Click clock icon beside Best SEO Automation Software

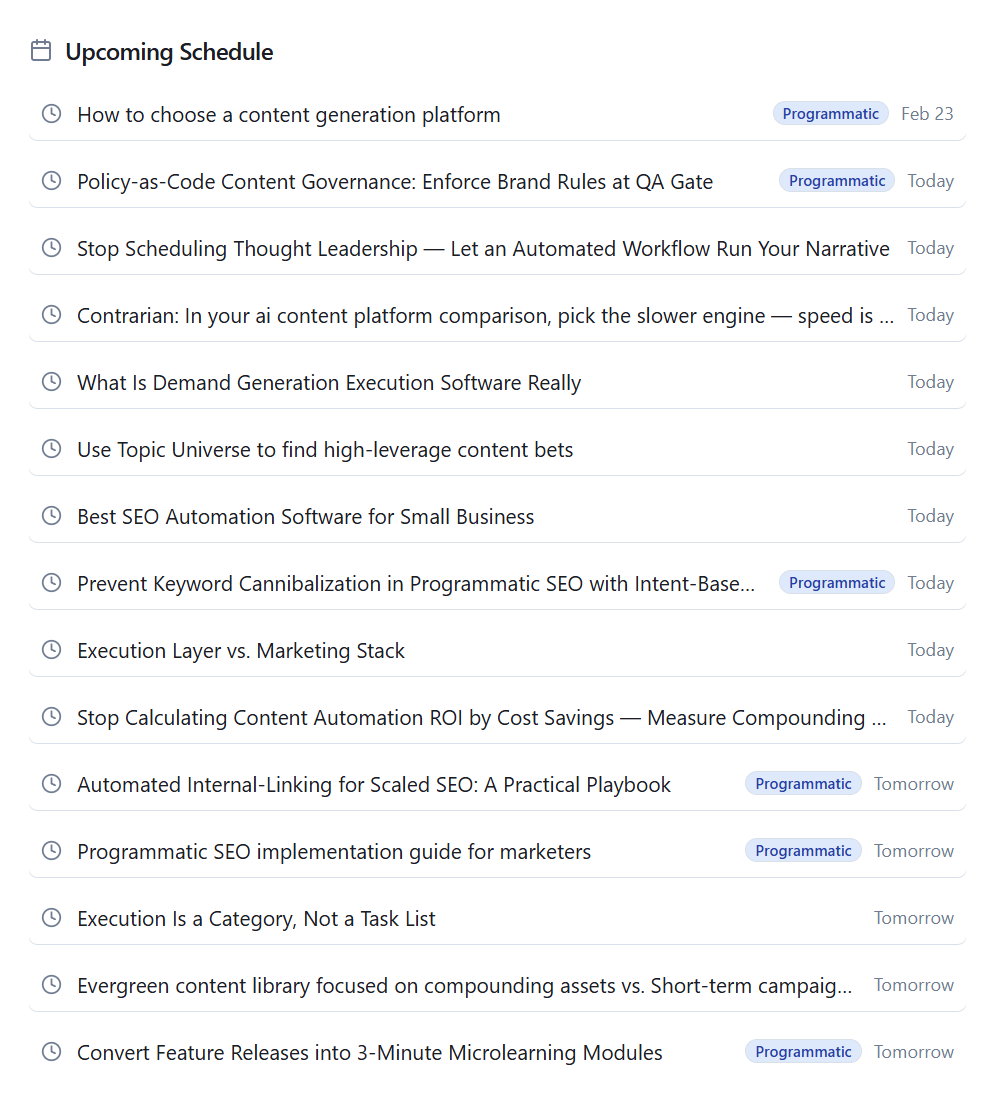coord(51,516)
